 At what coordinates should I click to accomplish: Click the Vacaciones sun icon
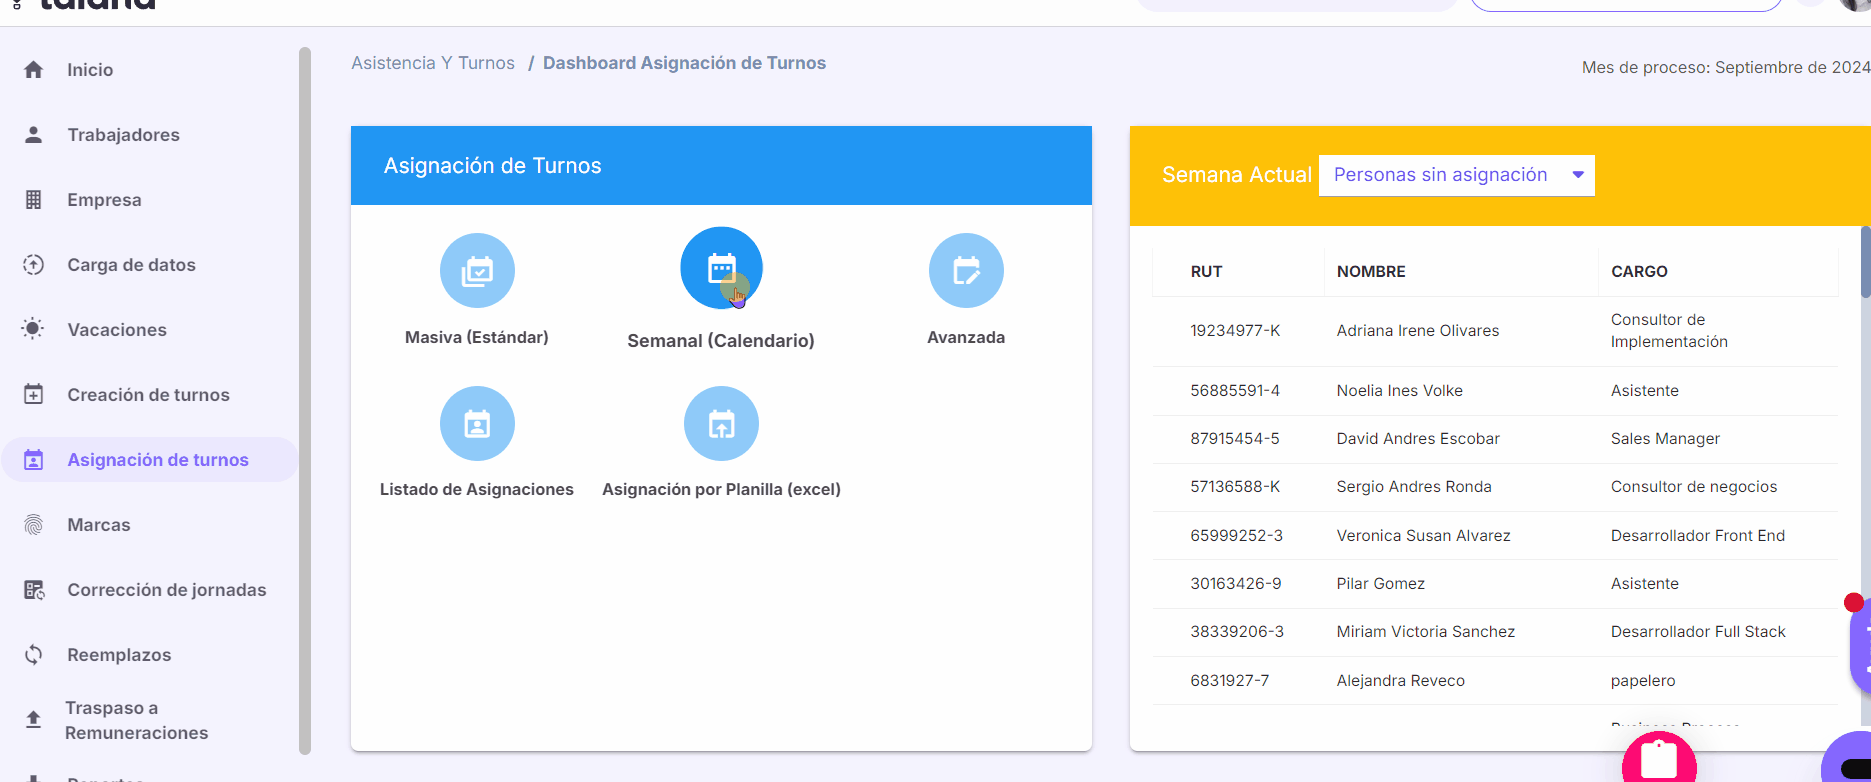33,330
